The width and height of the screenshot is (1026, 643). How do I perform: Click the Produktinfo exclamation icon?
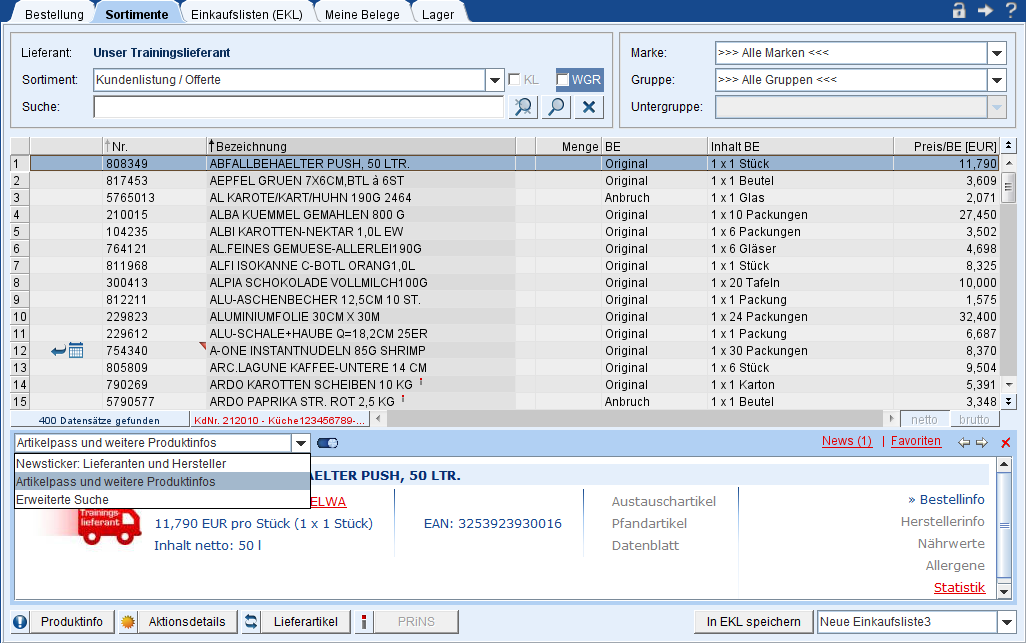click(x=20, y=622)
